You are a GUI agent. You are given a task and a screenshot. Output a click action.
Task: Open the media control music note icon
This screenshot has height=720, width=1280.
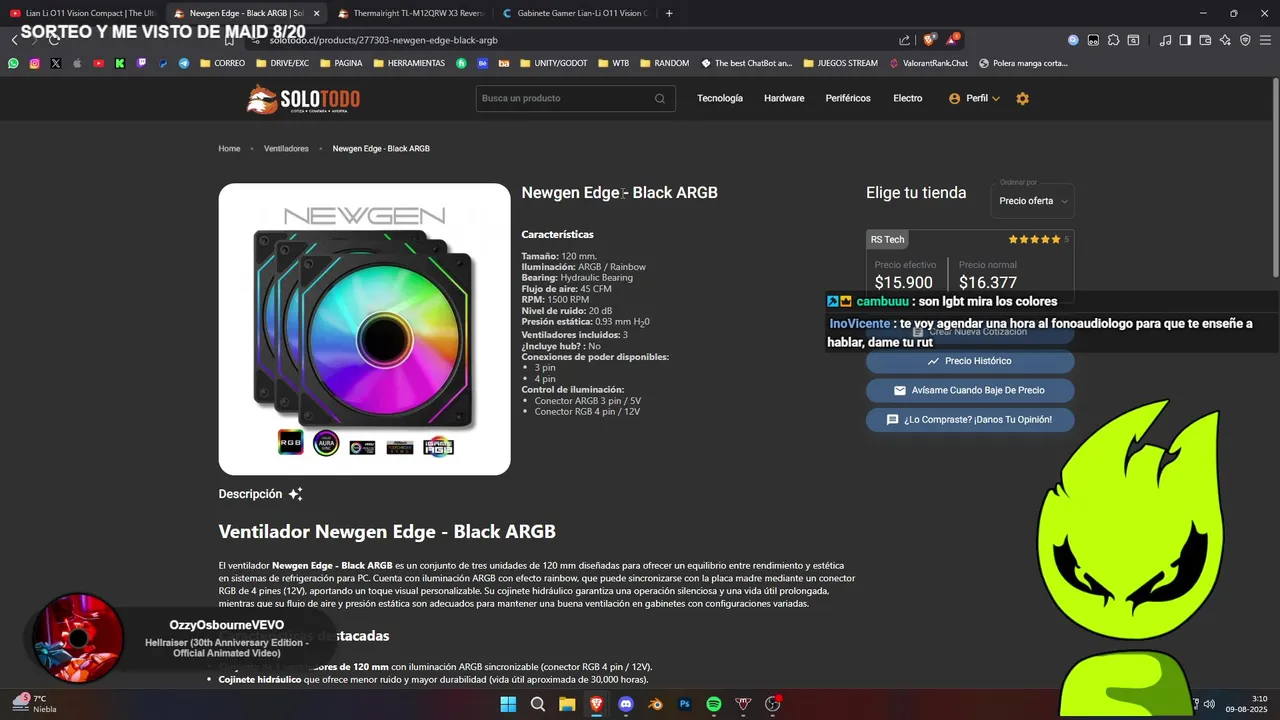point(1165,40)
